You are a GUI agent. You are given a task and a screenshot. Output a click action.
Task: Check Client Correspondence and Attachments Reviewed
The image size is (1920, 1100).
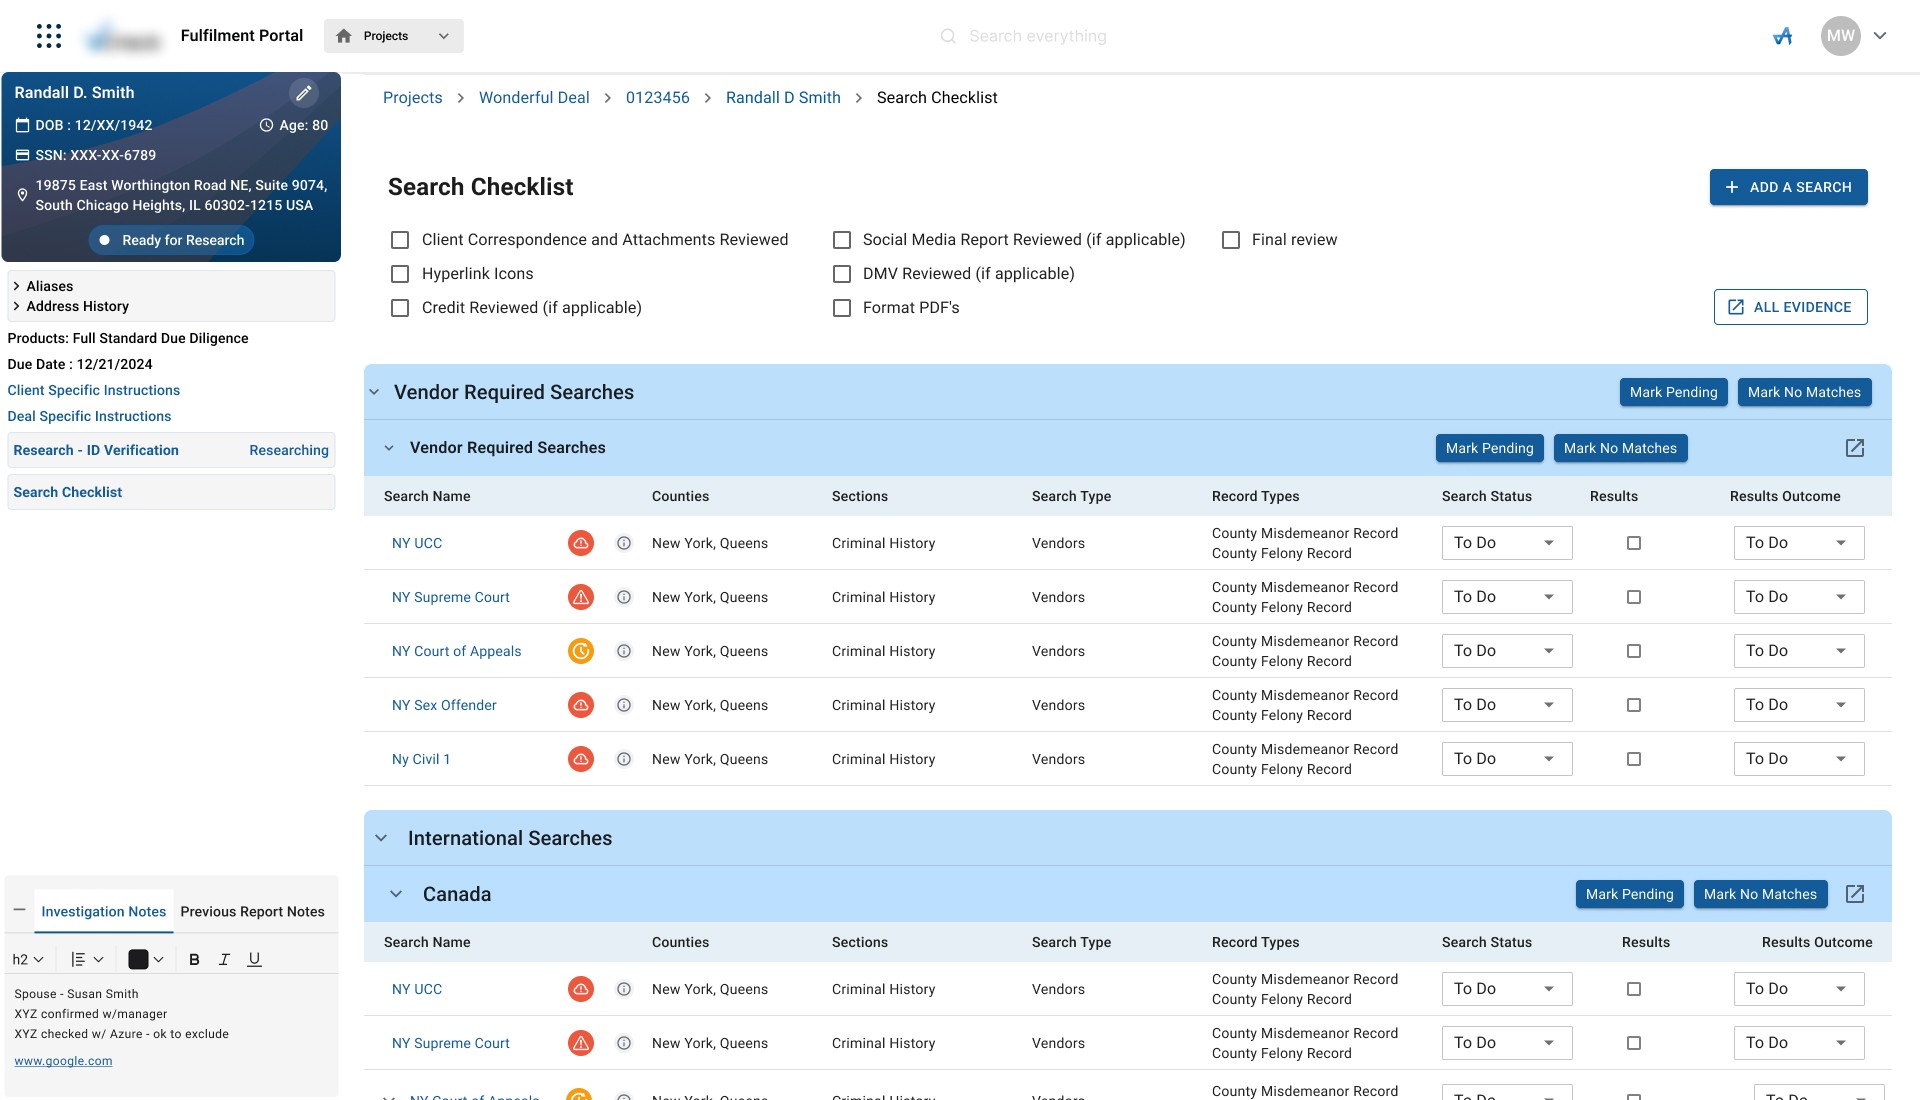click(400, 240)
